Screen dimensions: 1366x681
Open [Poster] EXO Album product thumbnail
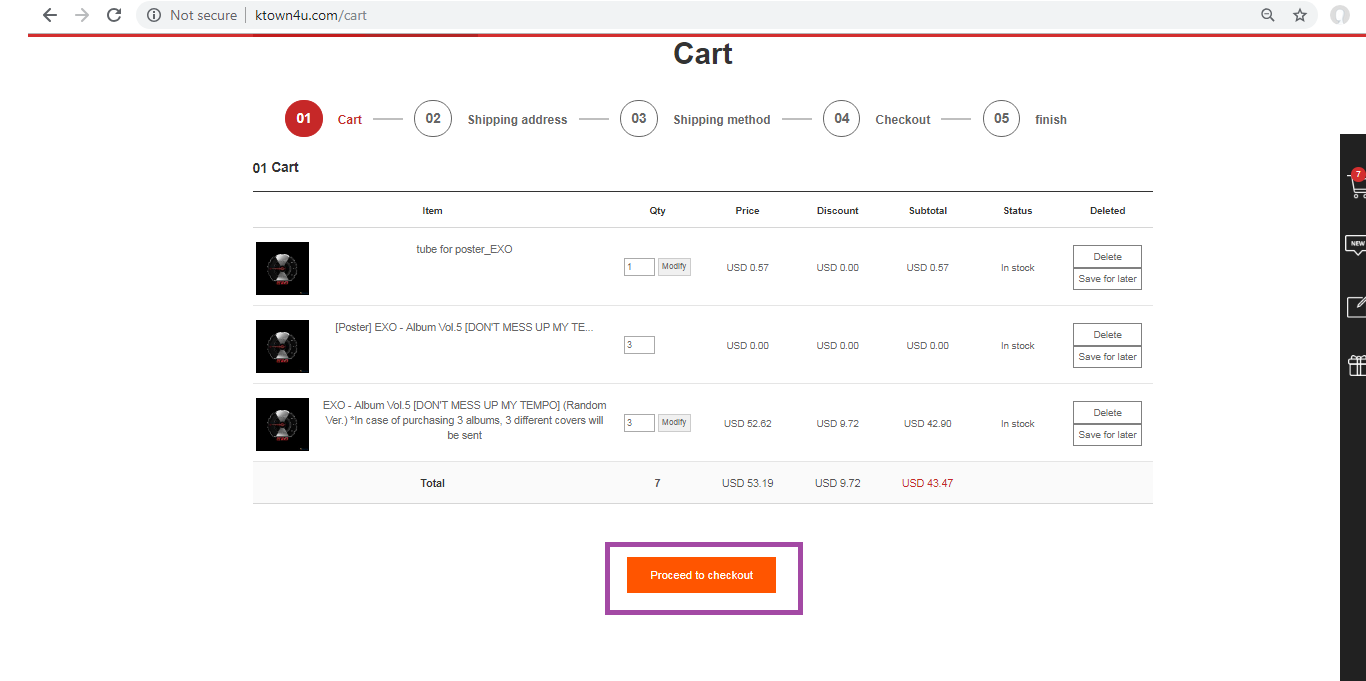(282, 346)
